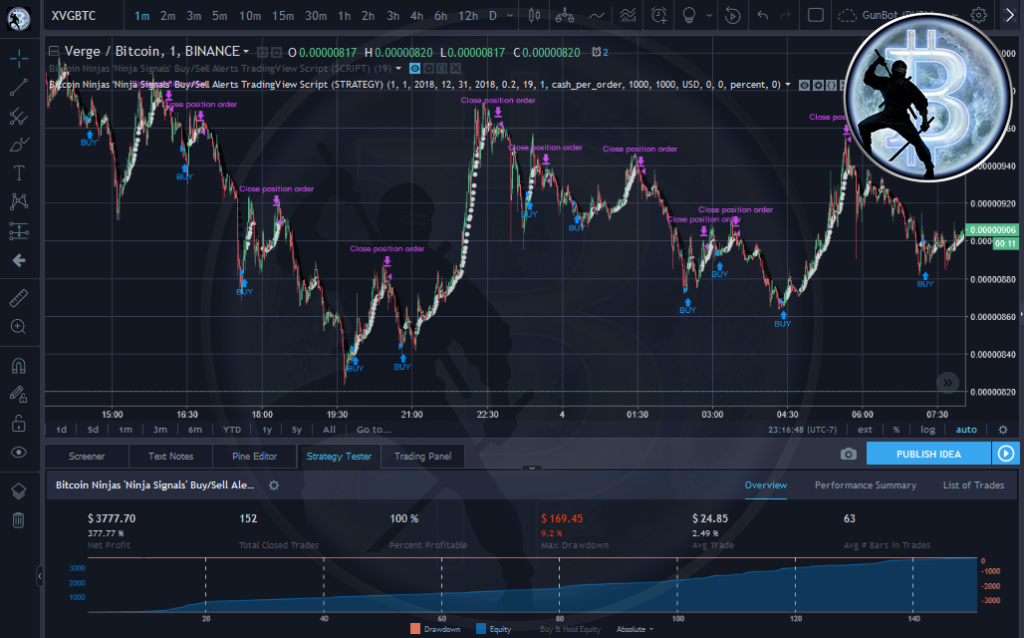Select the text annotation tool
The width and height of the screenshot is (1024, 638).
[19, 173]
